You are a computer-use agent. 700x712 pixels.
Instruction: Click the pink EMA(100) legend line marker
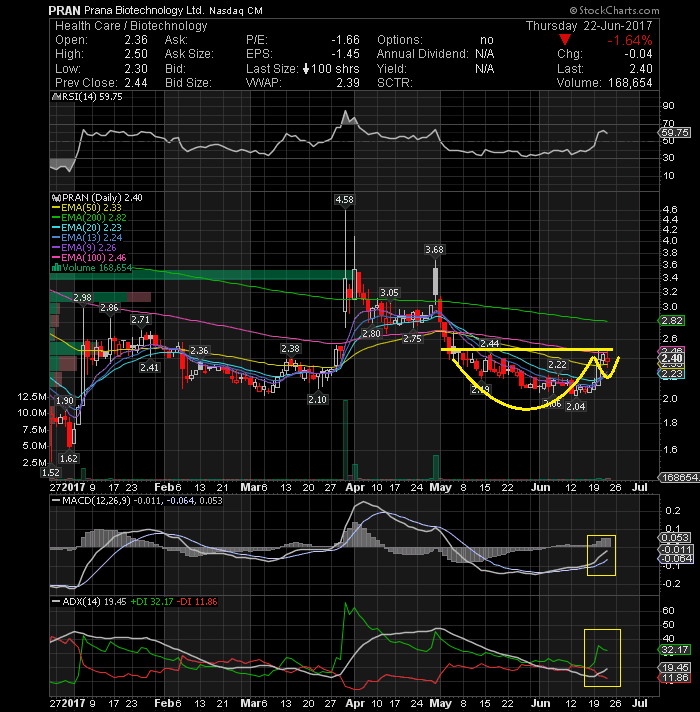56,257
